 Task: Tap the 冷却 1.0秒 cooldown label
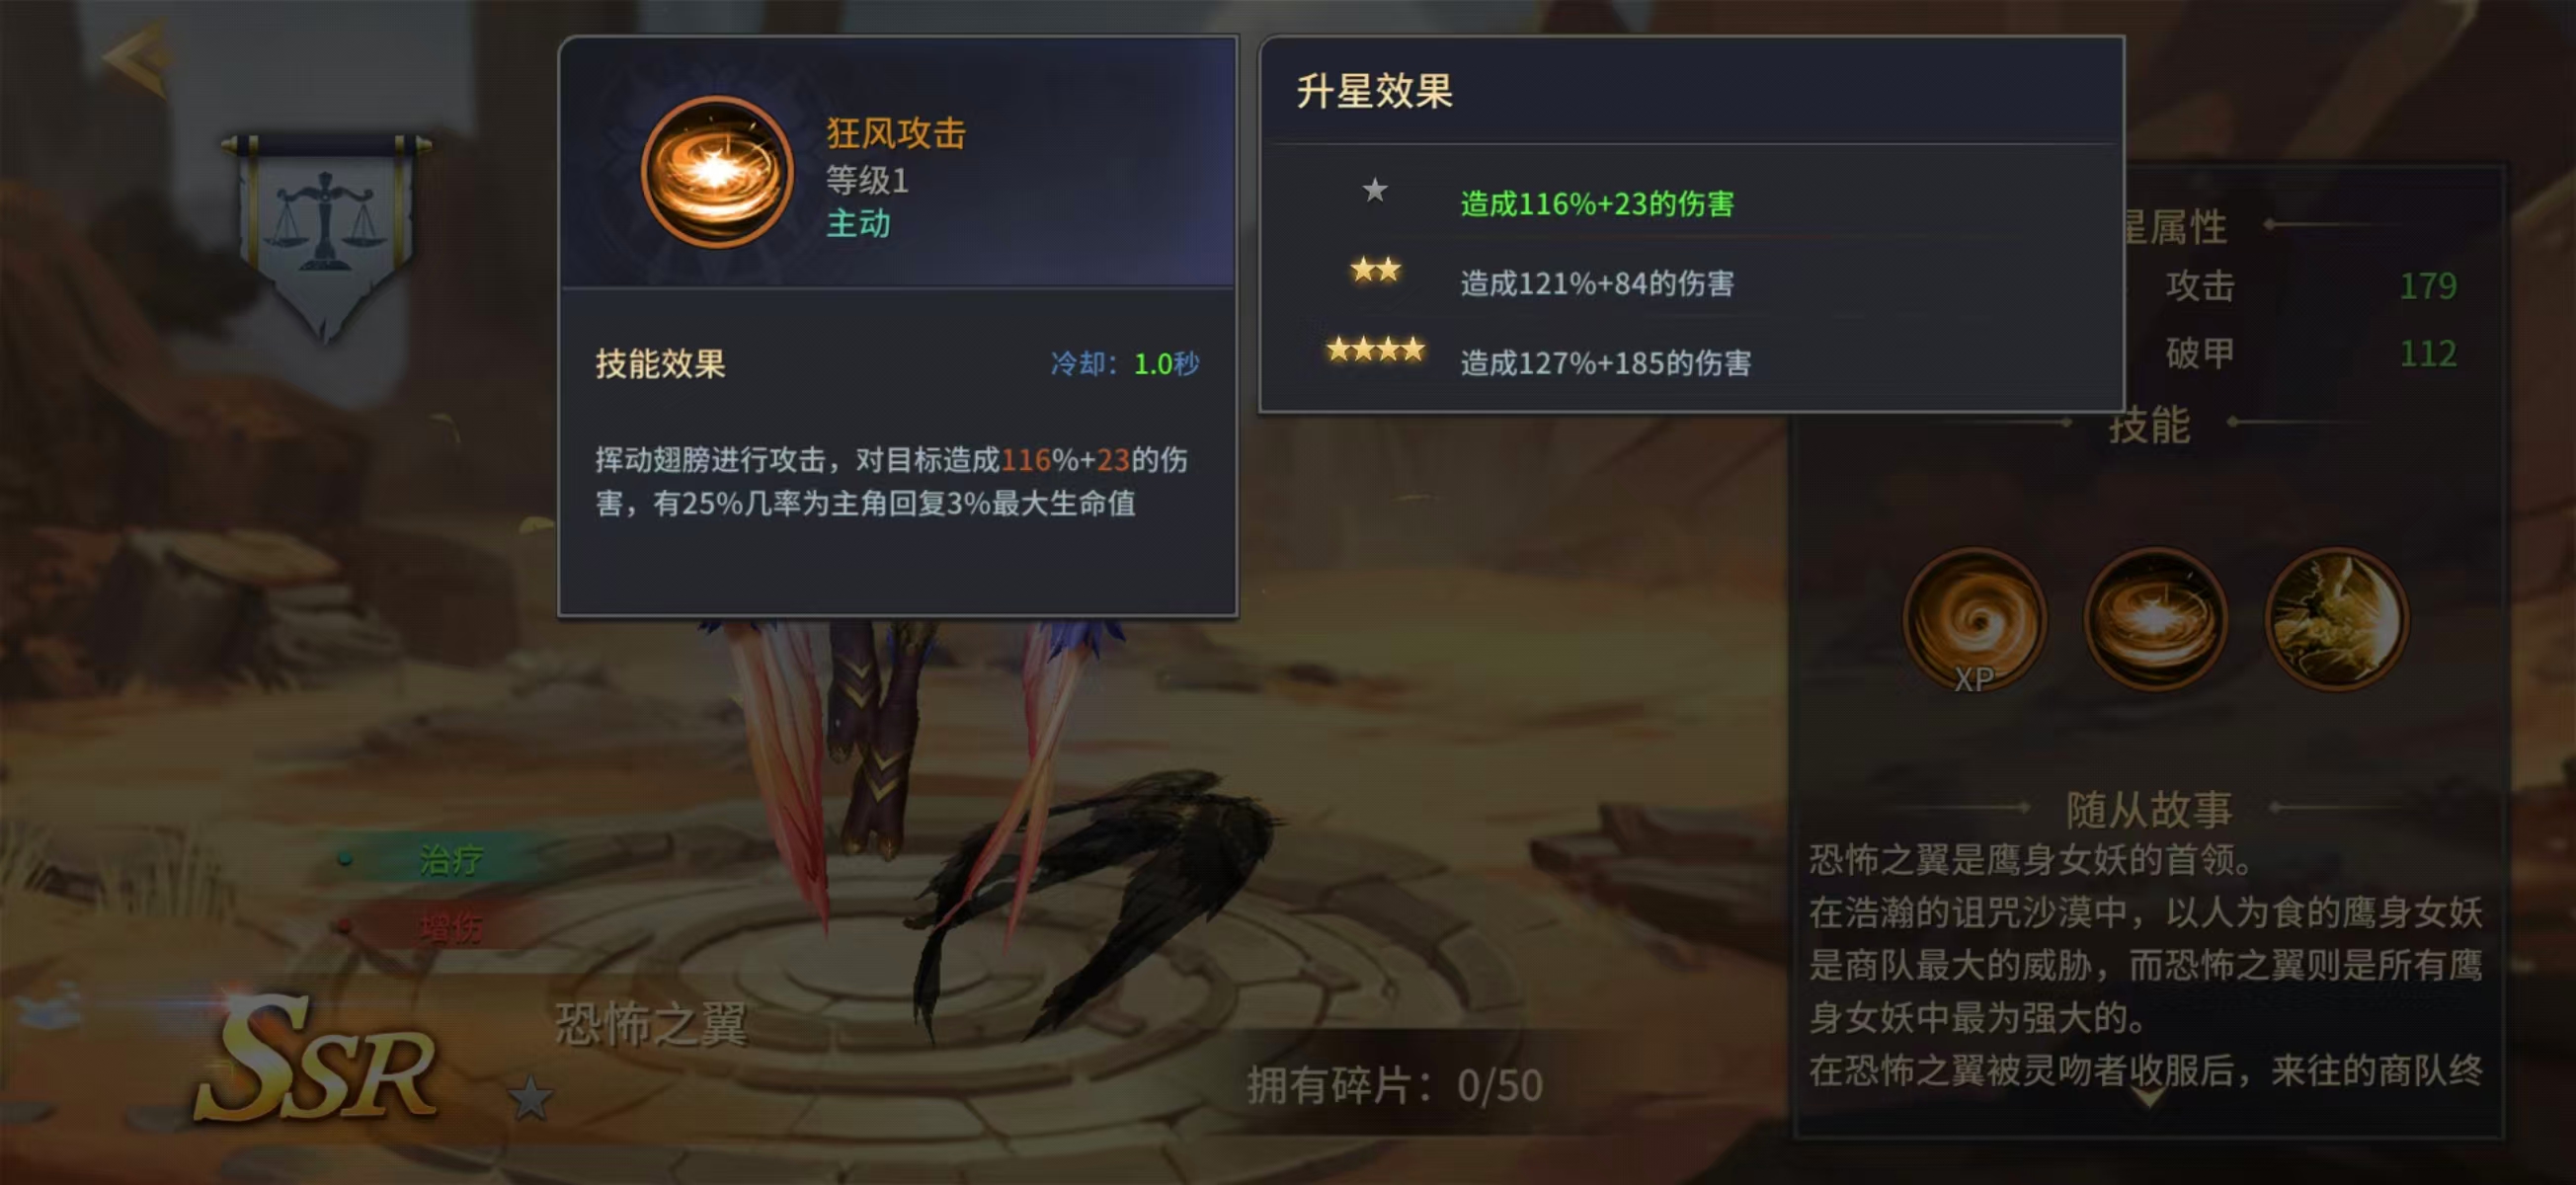pyautogui.click(x=1124, y=363)
